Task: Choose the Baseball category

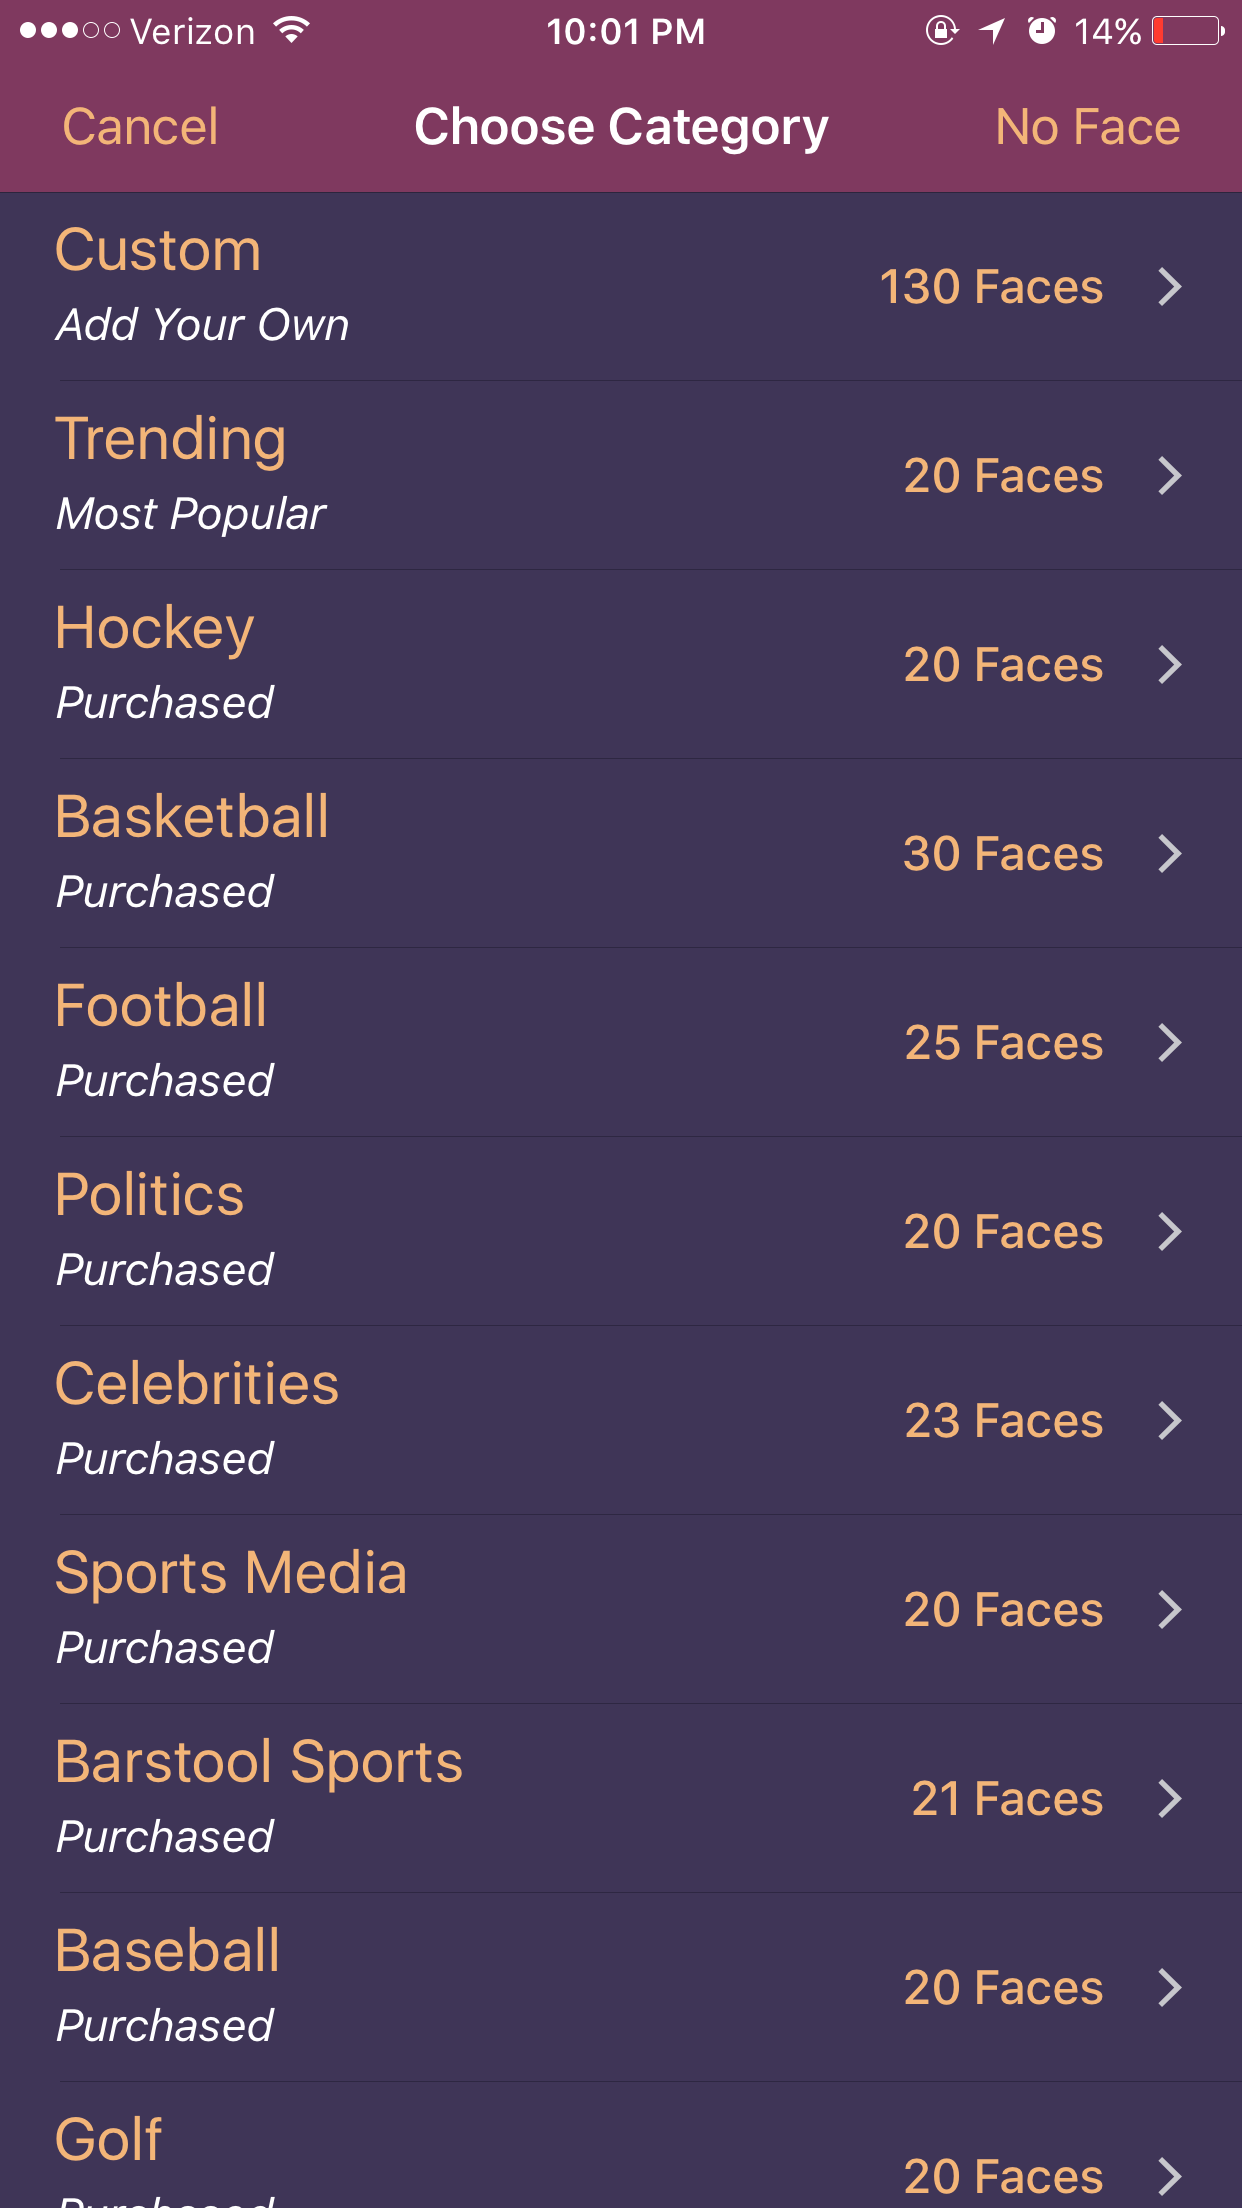Action: 620,1988
